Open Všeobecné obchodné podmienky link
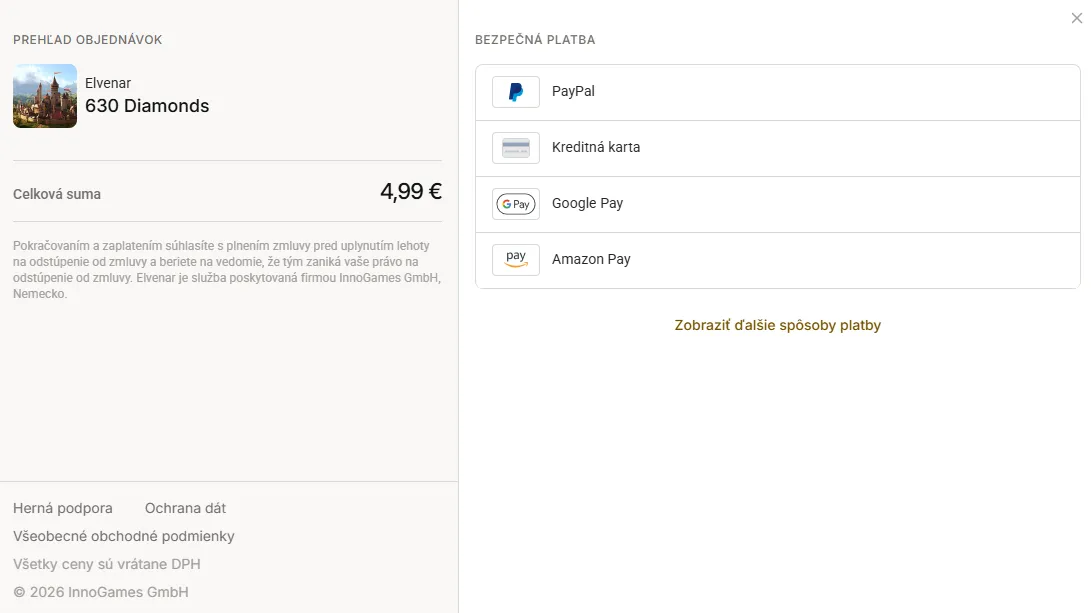This screenshot has height=613, width=1091. coord(124,536)
